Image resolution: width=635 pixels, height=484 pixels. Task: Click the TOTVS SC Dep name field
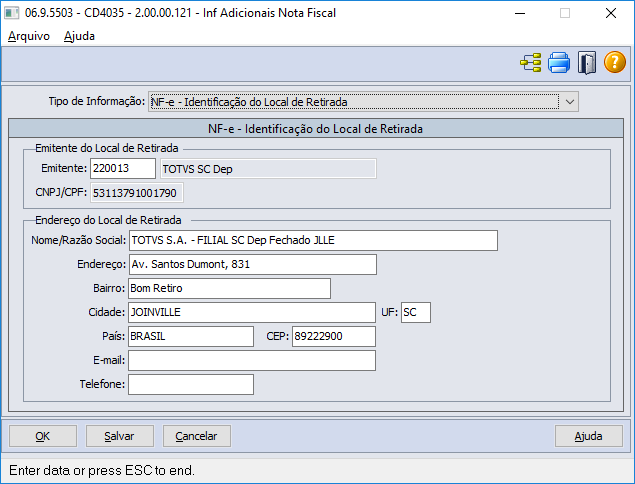268,169
